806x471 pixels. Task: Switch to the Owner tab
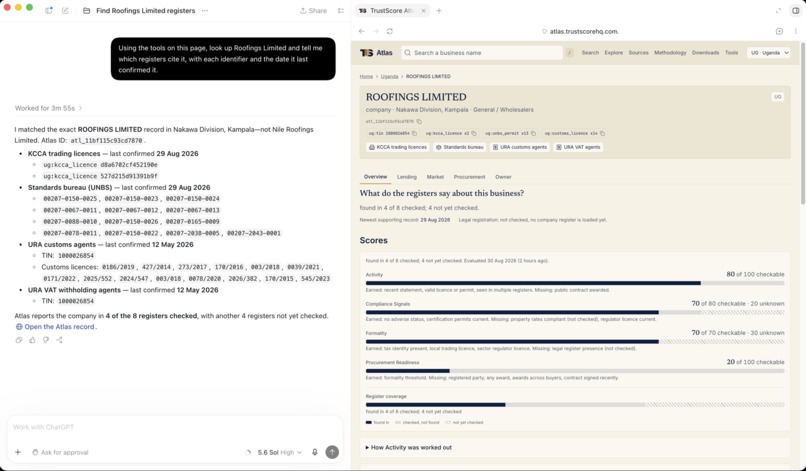[x=503, y=177]
